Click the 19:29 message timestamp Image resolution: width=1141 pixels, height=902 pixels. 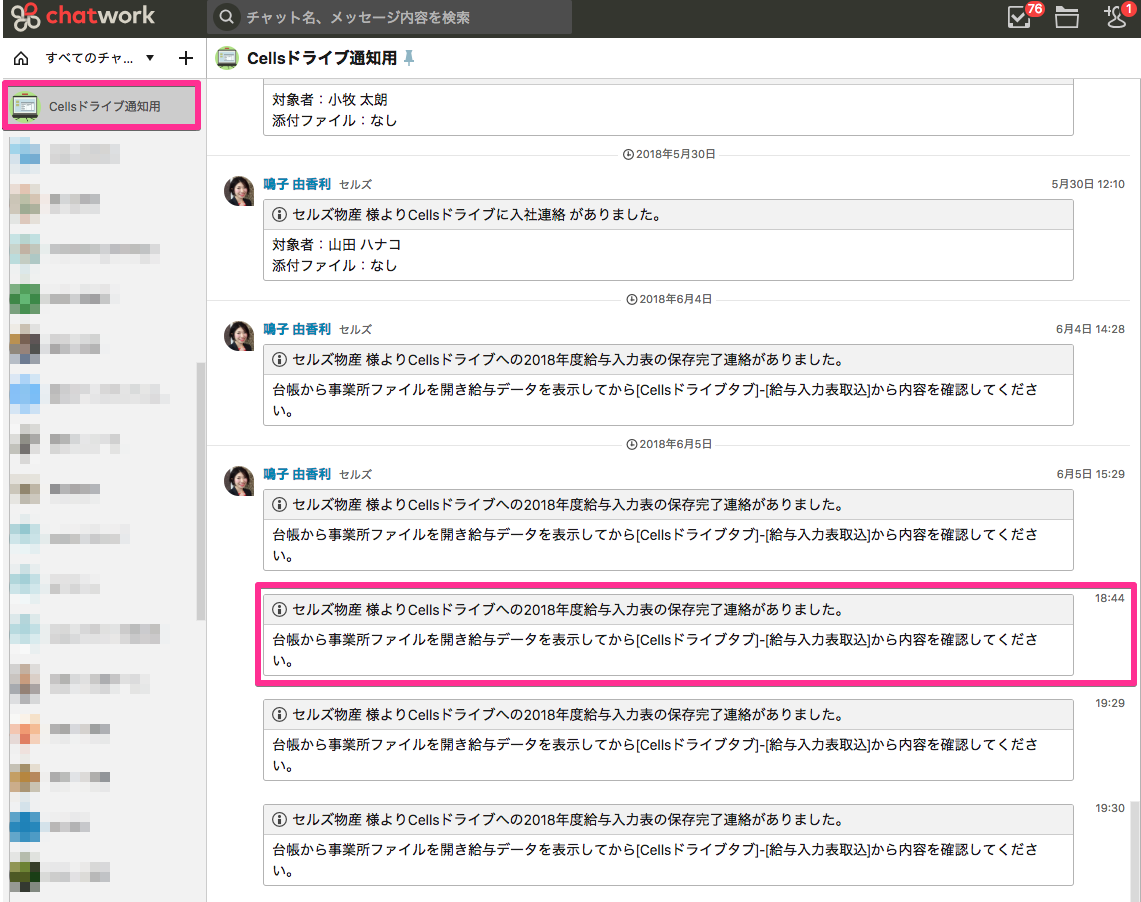point(1110,703)
